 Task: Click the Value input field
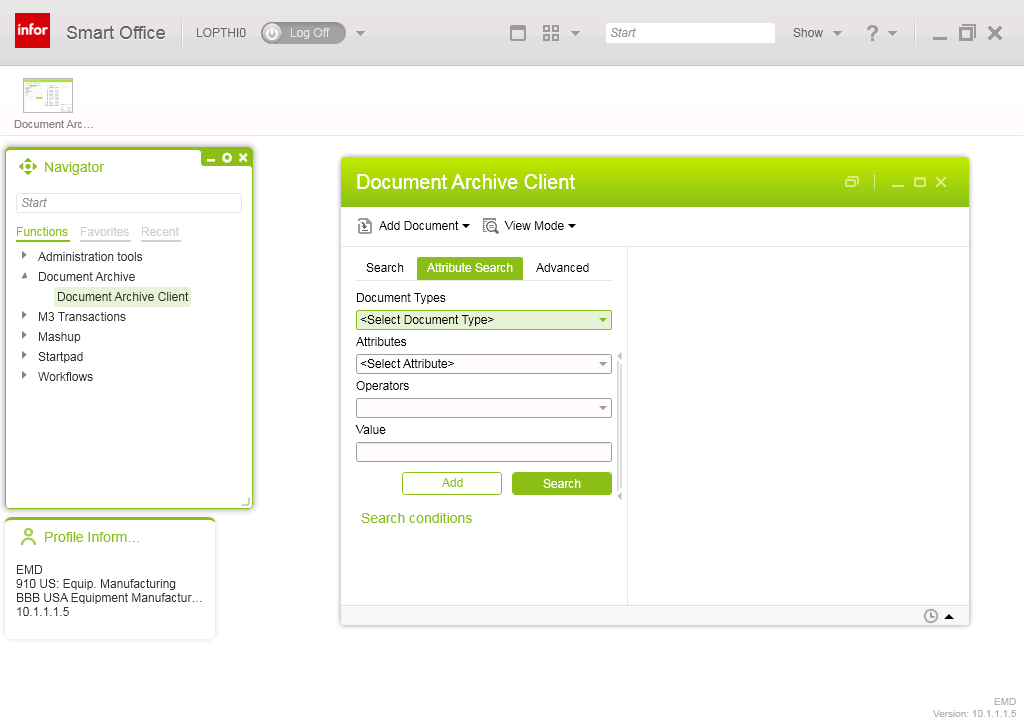pyautogui.click(x=483, y=452)
